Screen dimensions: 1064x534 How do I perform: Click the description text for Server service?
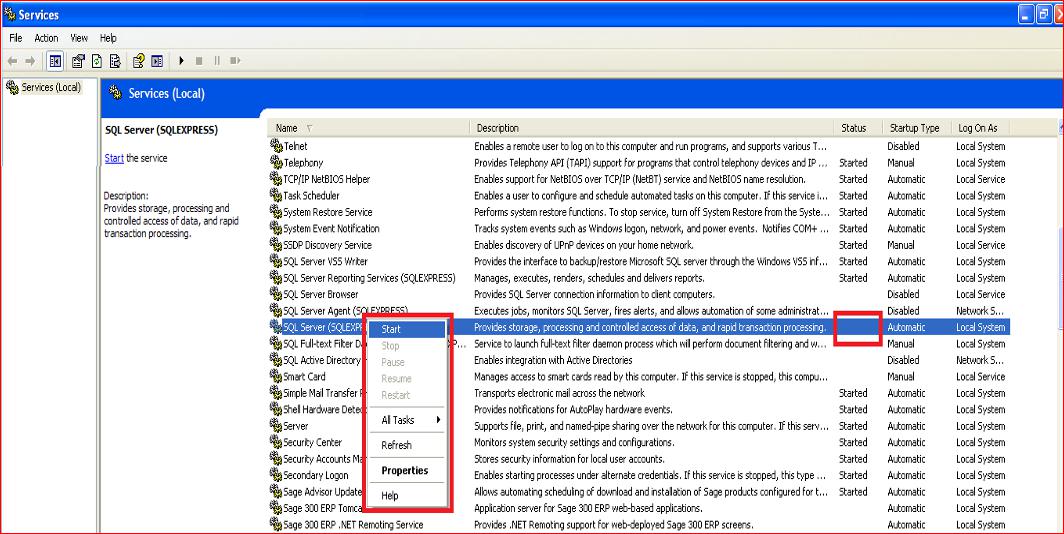(651, 426)
